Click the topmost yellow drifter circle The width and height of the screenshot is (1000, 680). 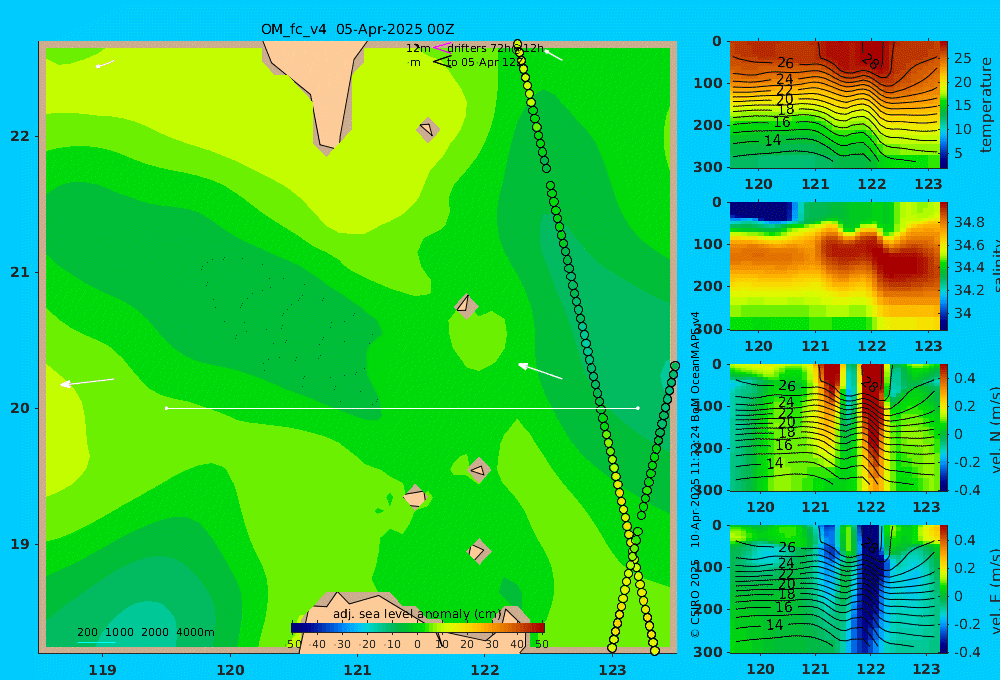(x=517, y=45)
